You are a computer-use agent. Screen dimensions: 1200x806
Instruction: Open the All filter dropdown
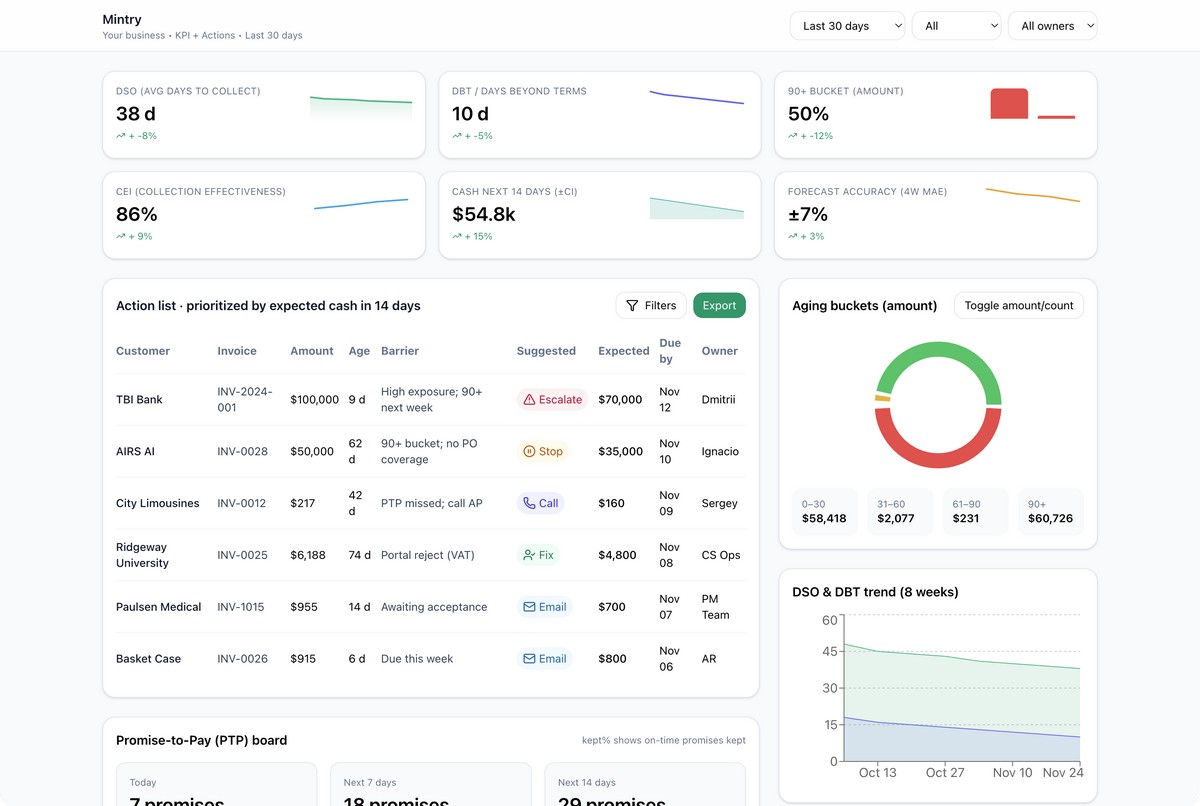956,26
